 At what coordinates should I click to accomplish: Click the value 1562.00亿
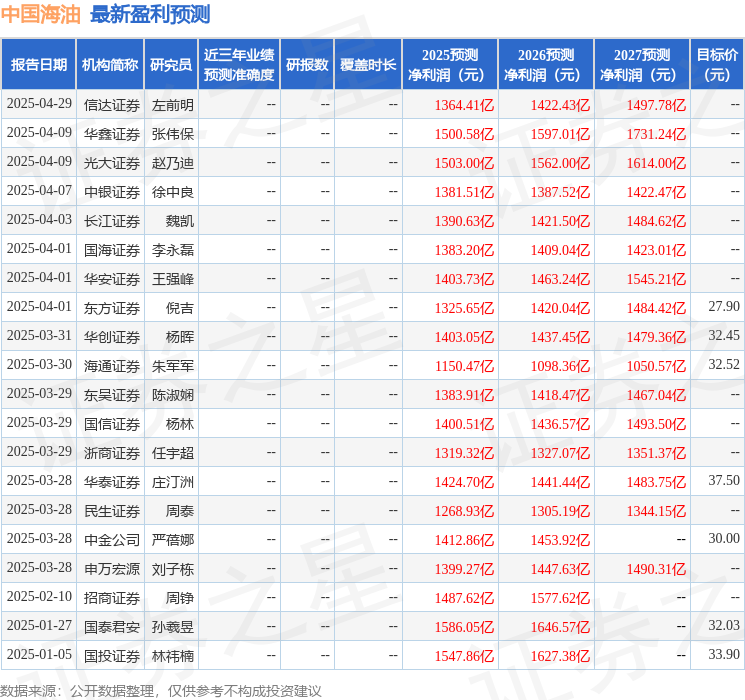(560, 163)
